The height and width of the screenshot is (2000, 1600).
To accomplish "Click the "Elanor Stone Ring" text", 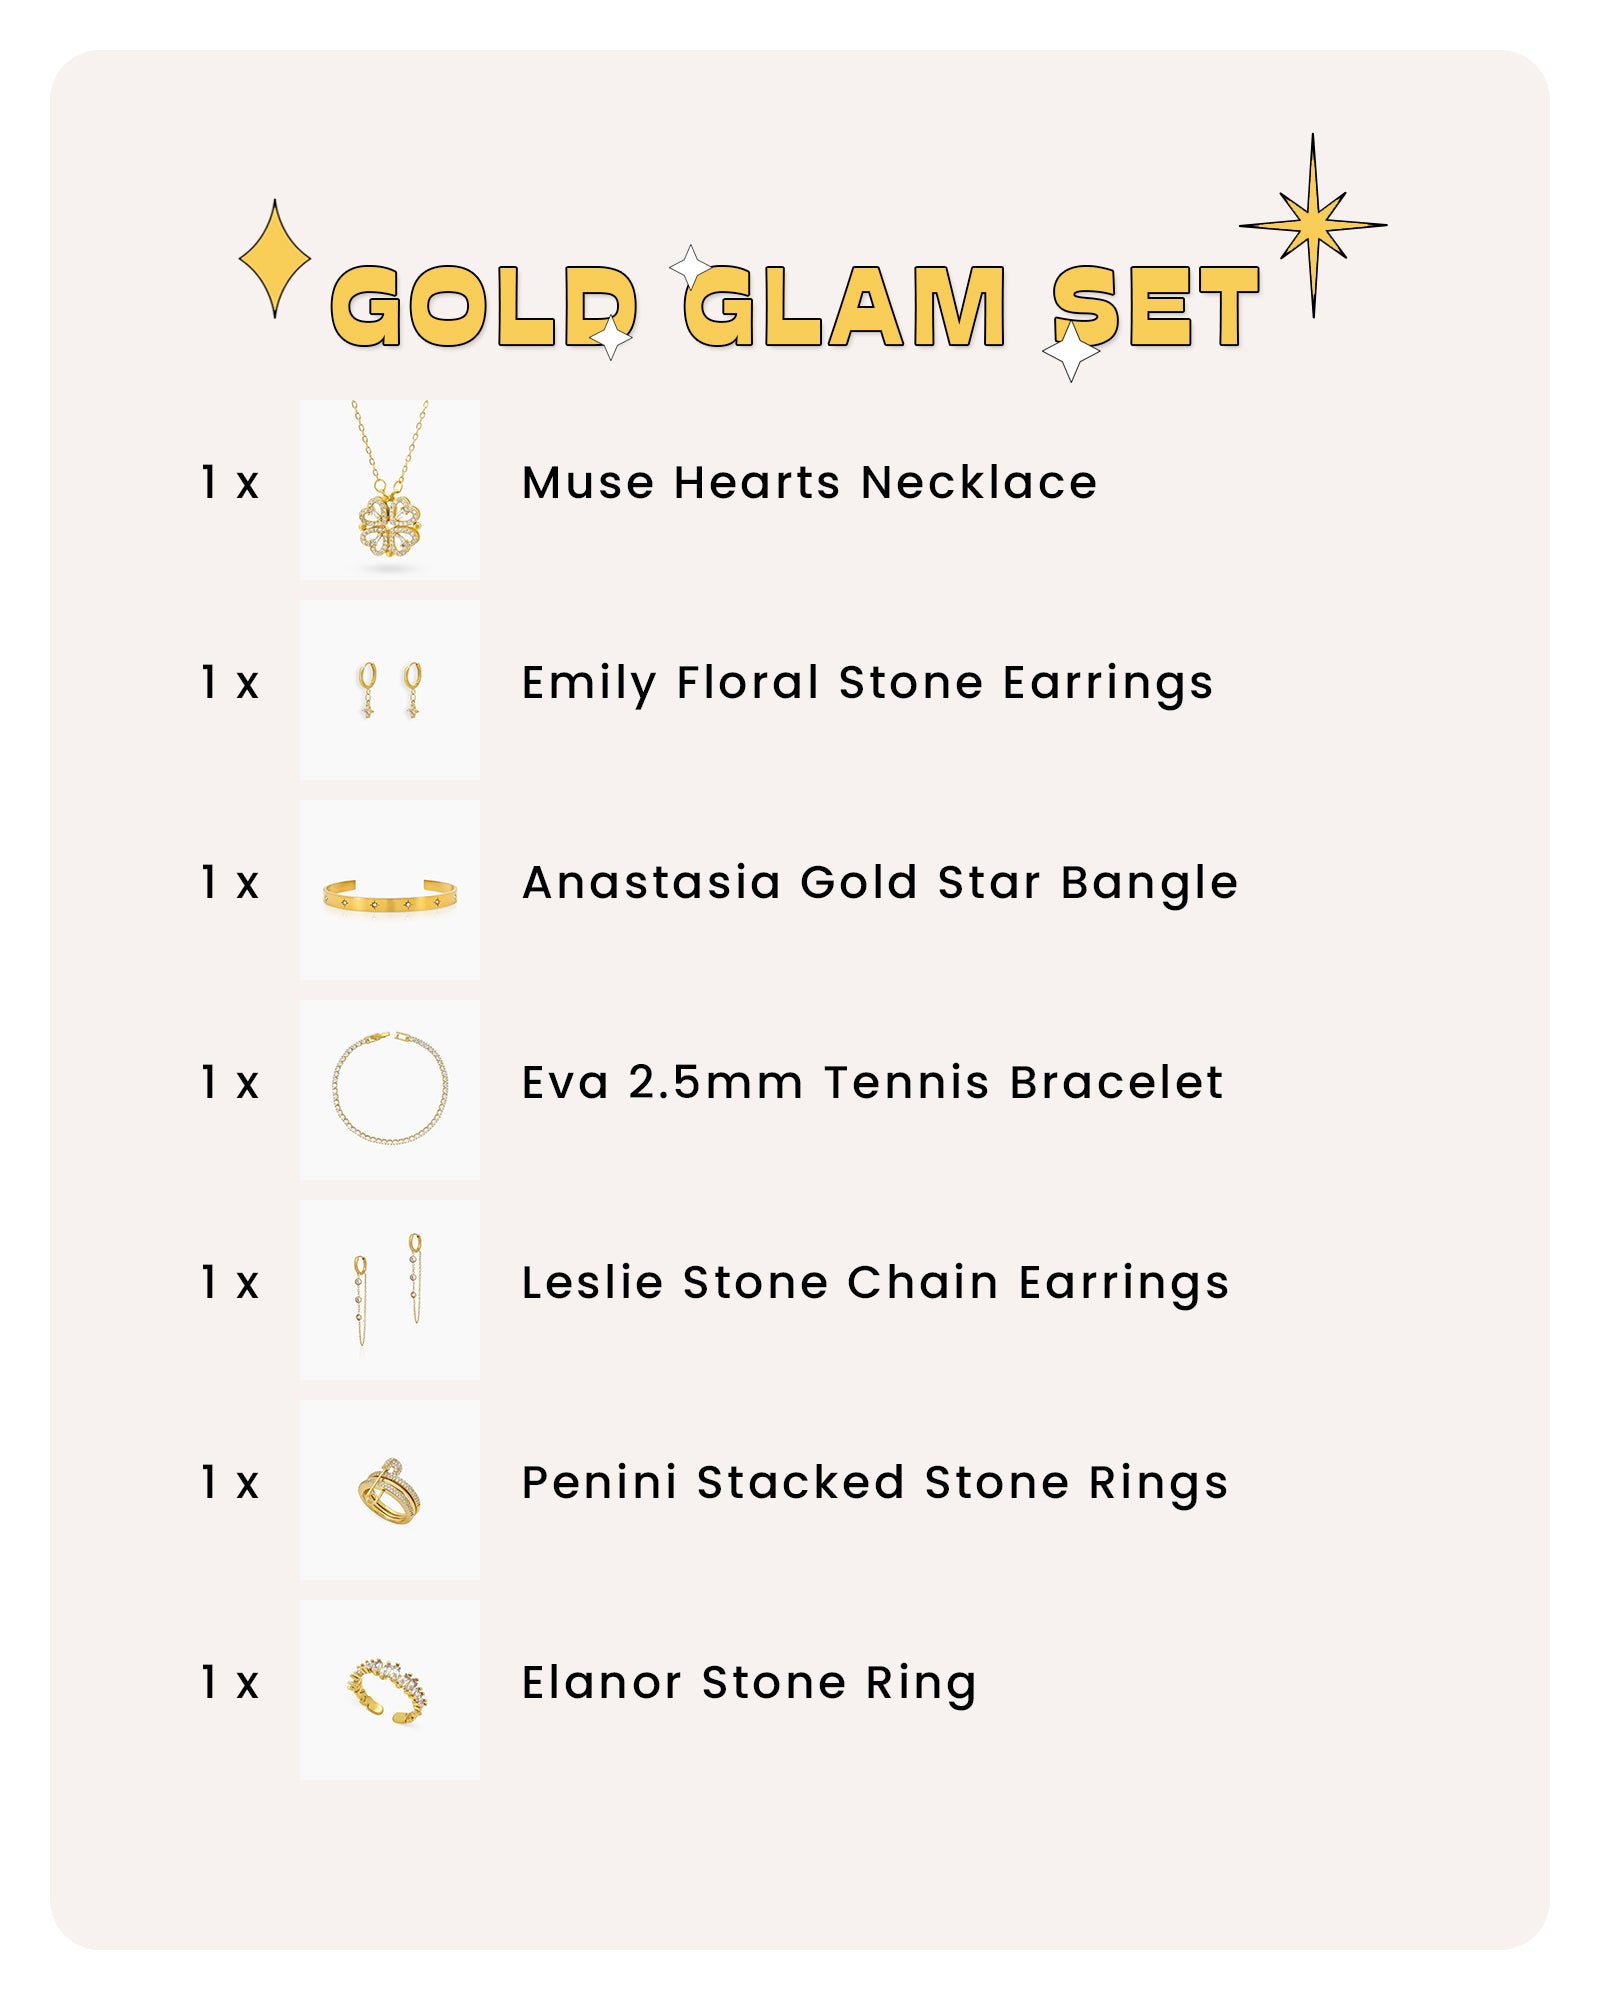I will click(749, 1683).
